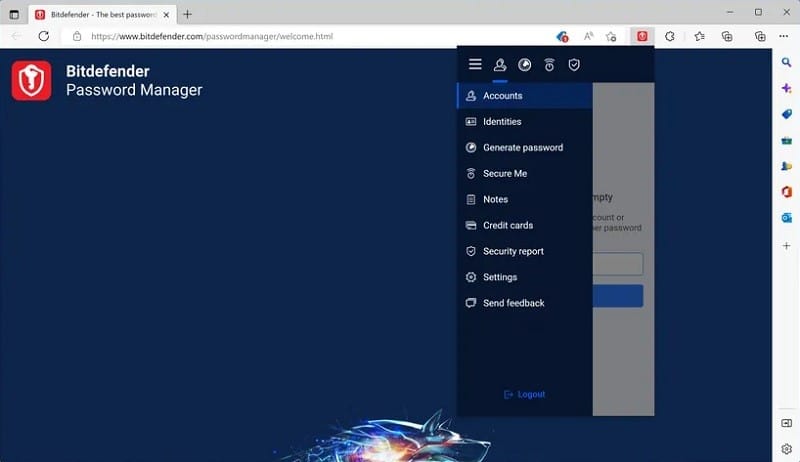This screenshot has width=800, height=462.
Task: Open a new browser tab
Action: tap(187, 14)
